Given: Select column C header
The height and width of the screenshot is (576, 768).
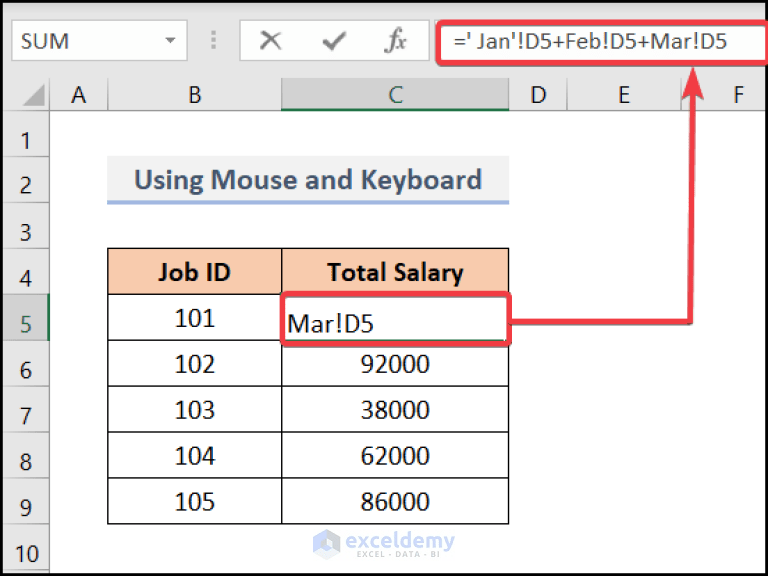Looking at the screenshot, I should point(395,95).
